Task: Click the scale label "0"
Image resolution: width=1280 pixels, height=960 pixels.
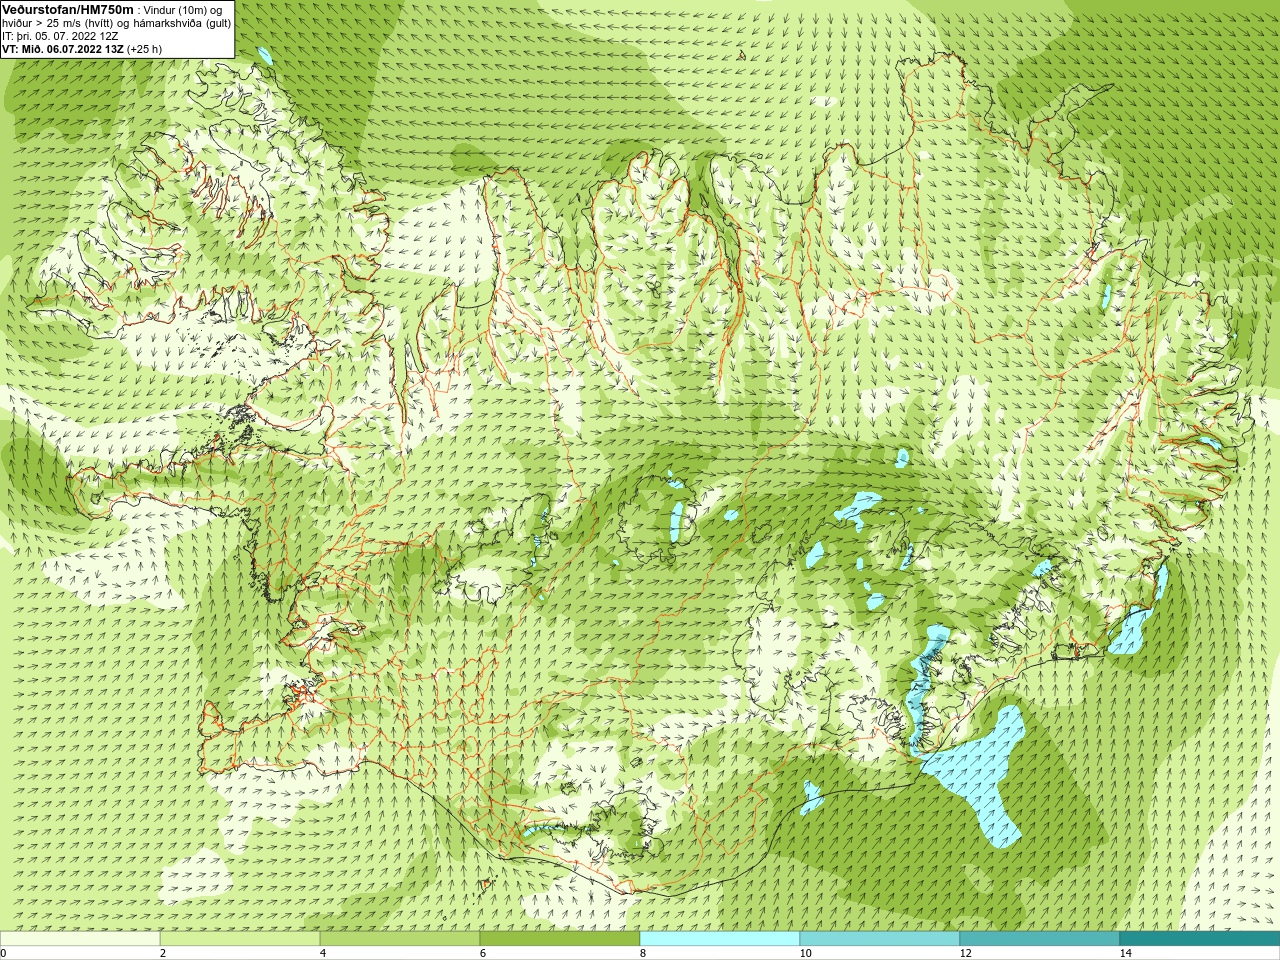Action: tap(3, 953)
